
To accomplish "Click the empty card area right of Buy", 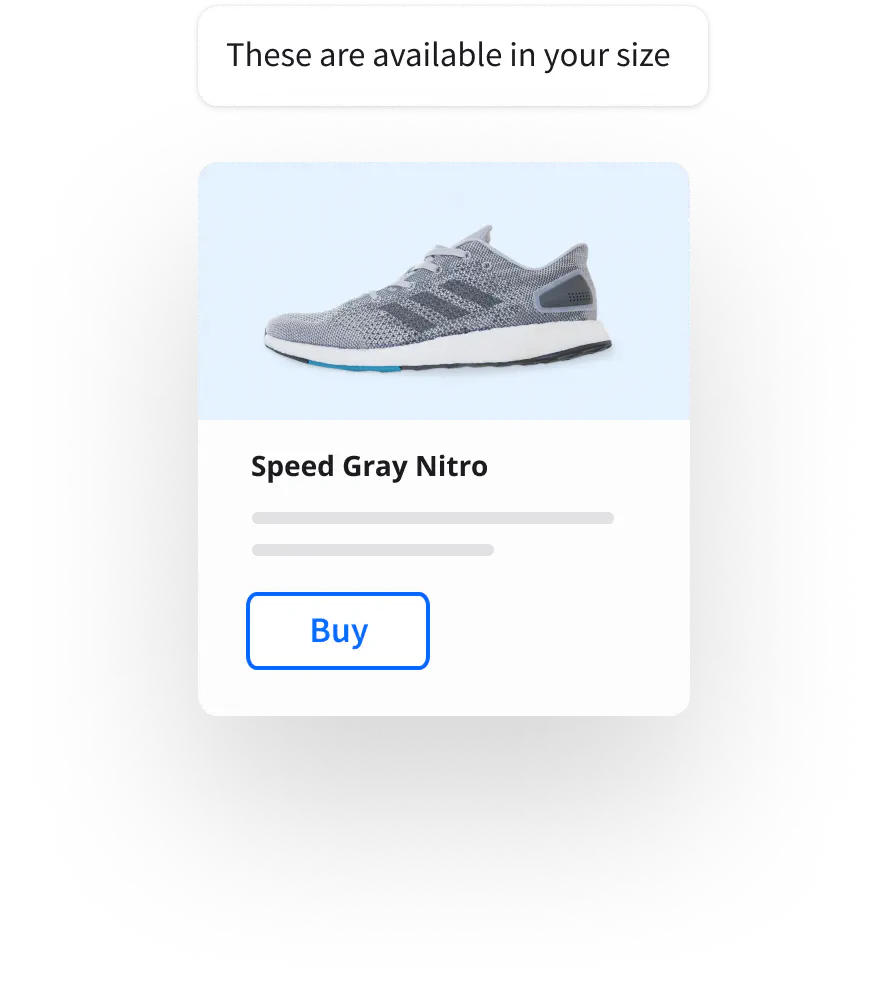I will coord(557,631).
